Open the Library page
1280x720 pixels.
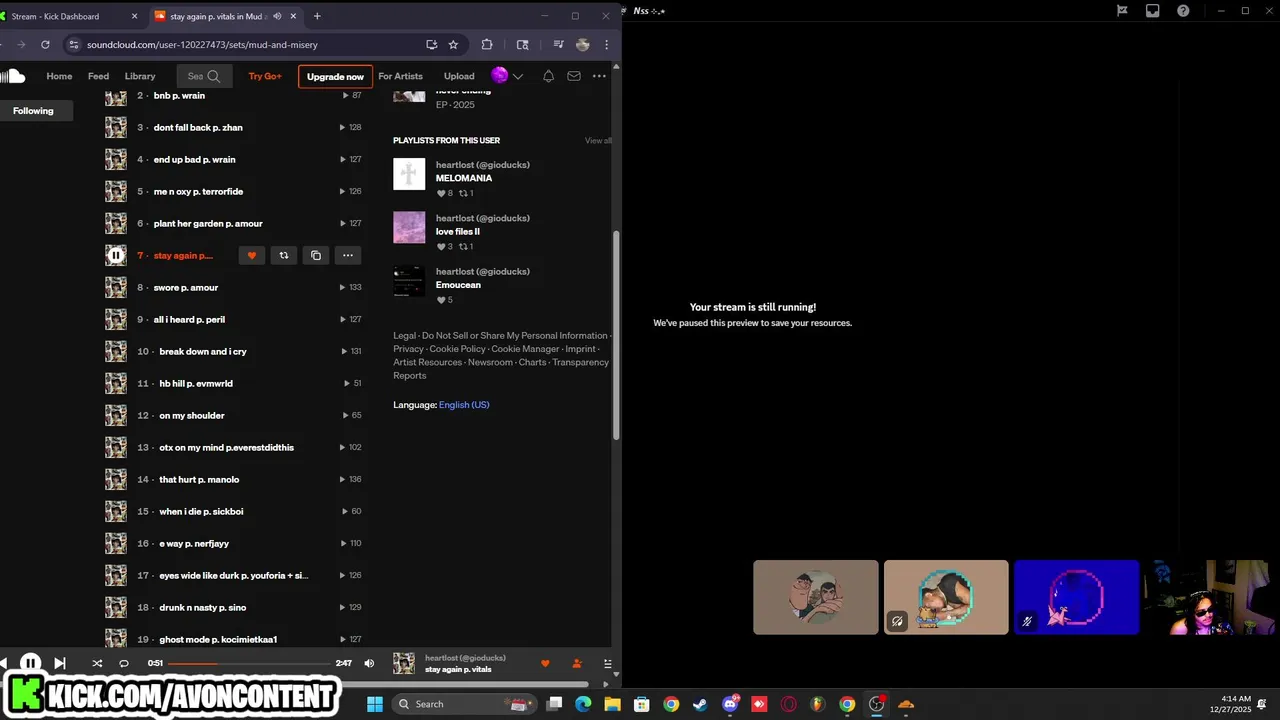tap(140, 76)
